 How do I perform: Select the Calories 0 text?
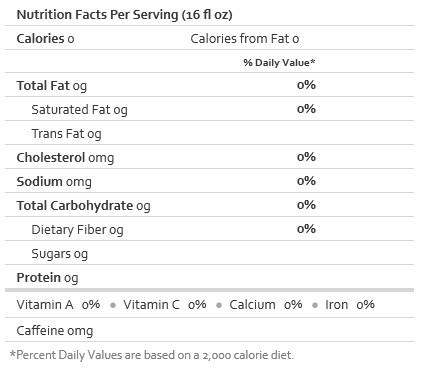pos(45,39)
